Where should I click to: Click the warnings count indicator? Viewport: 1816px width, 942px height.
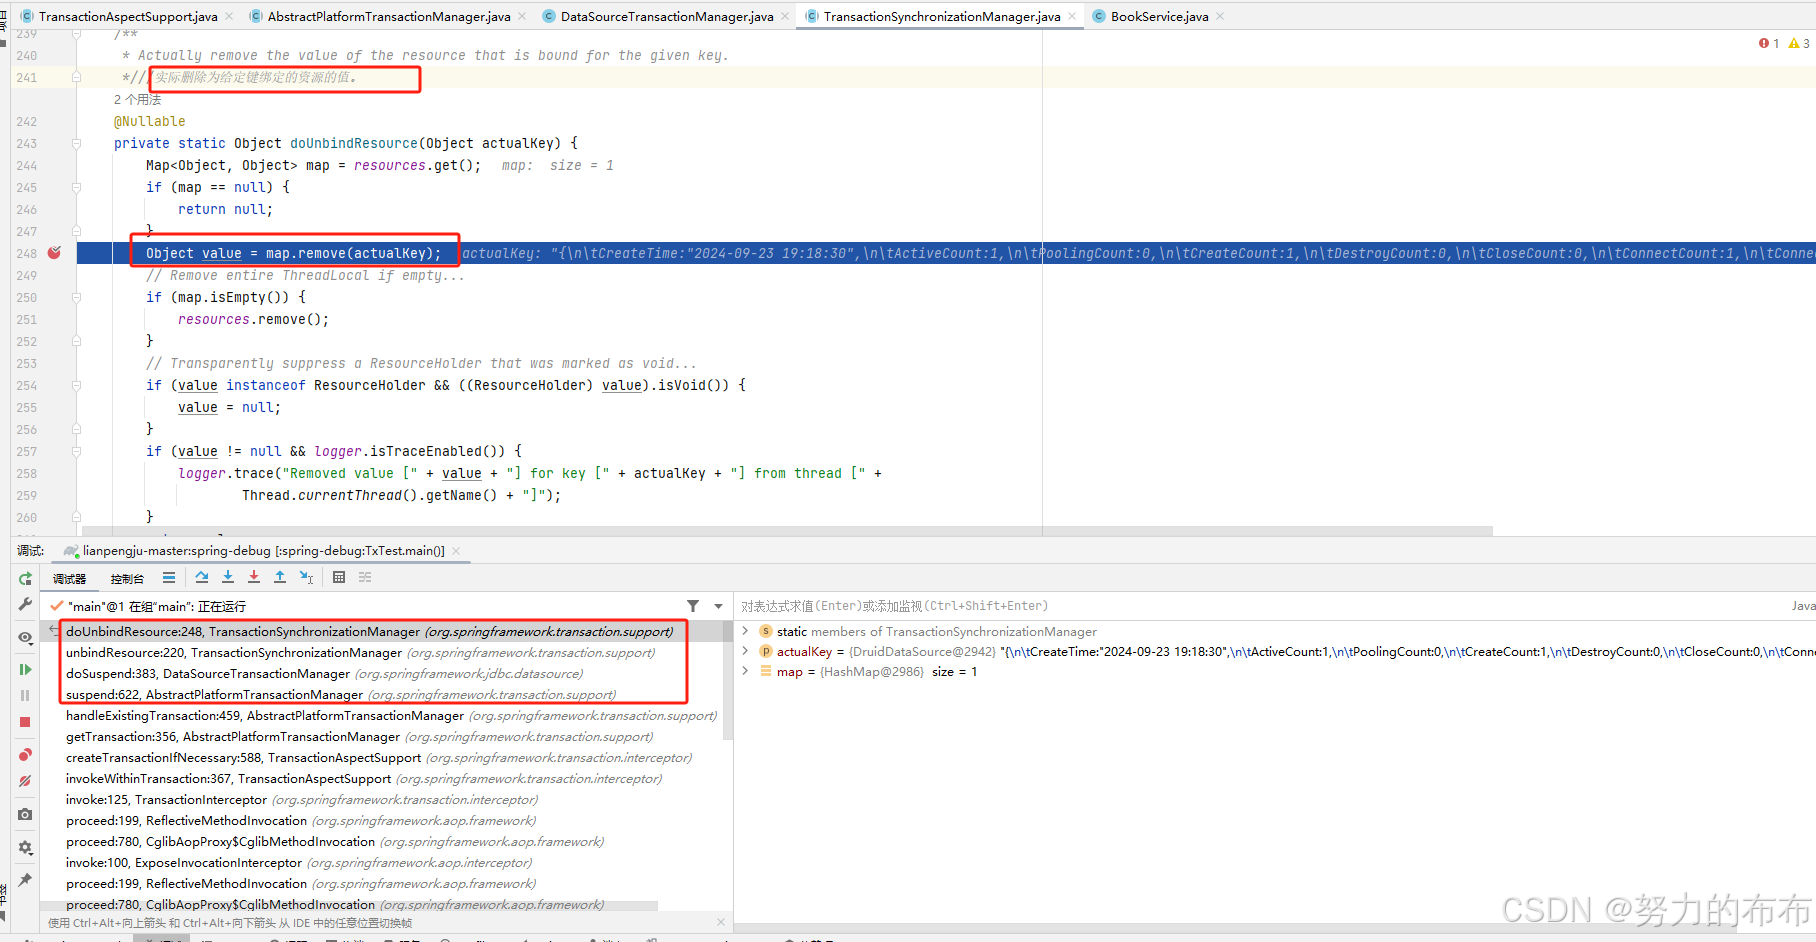1799,43
